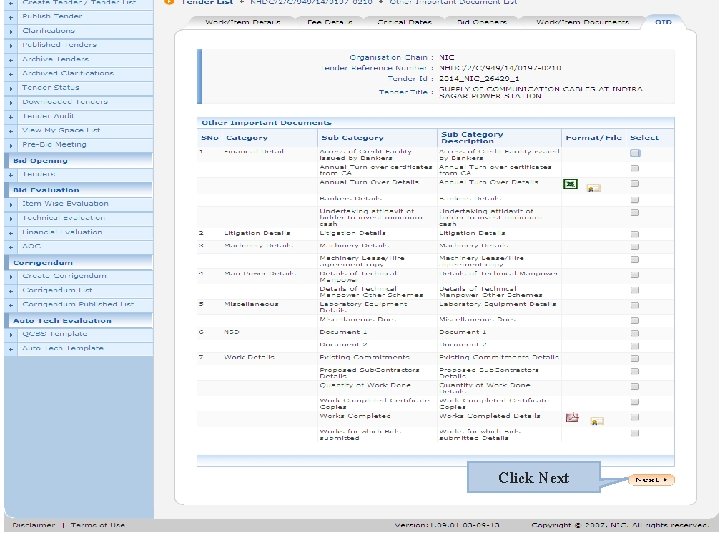The width and height of the screenshot is (720, 540).
Task: Tick the Litigation Details checkbox
Action: (x=635, y=234)
